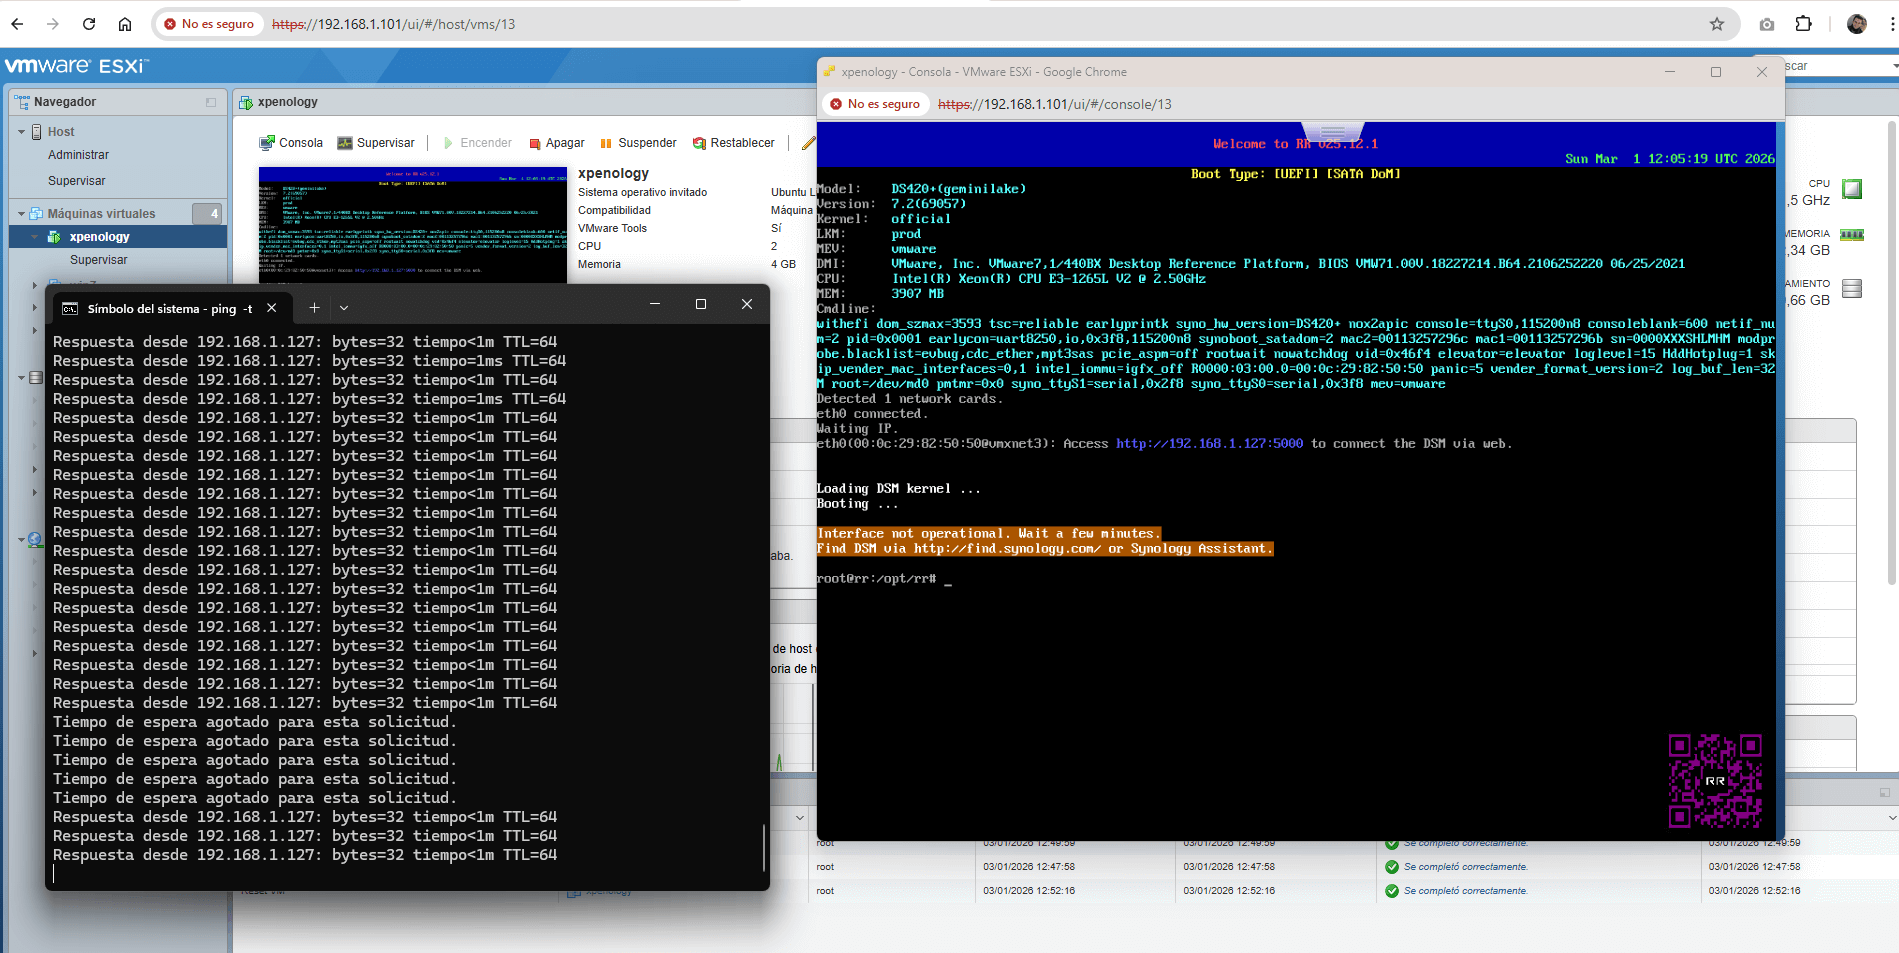This screenshot has width=1899, height=953.
Task: Click the 'Interface not operational' console message
Action: point(988,534)
